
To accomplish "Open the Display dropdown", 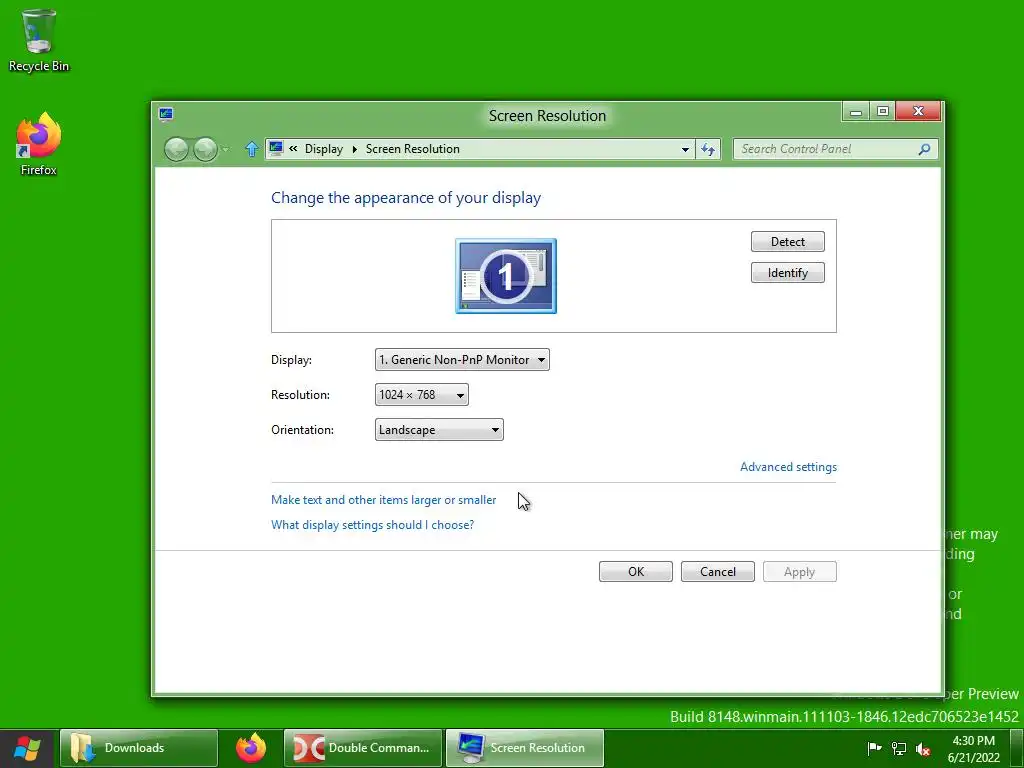I will (462, 360).
